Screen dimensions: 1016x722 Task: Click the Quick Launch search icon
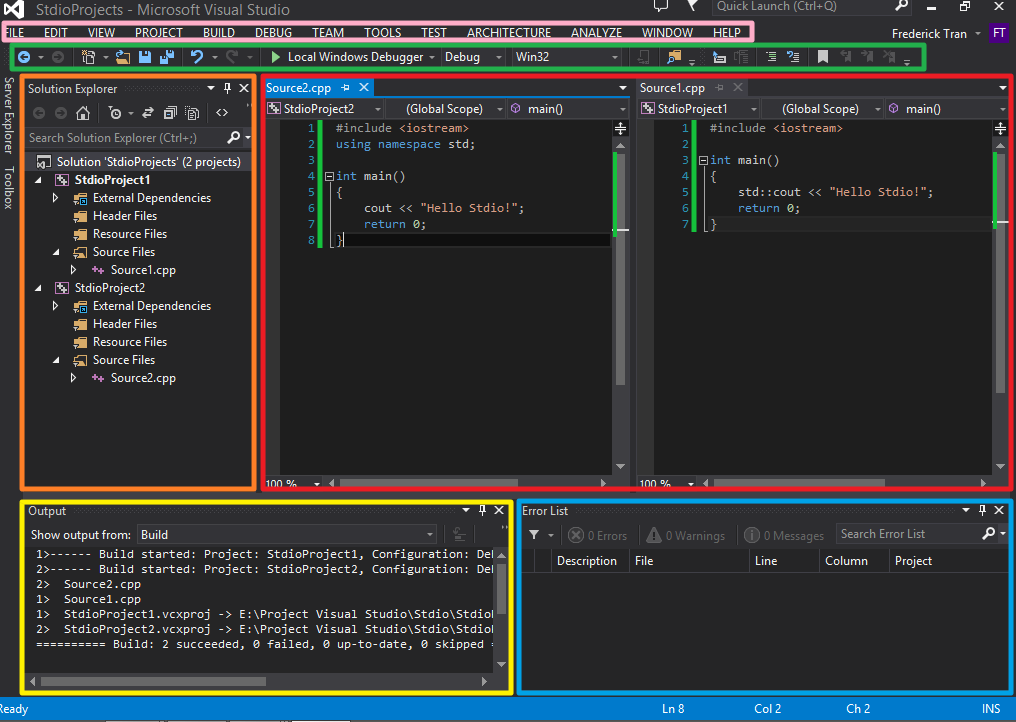901,6
